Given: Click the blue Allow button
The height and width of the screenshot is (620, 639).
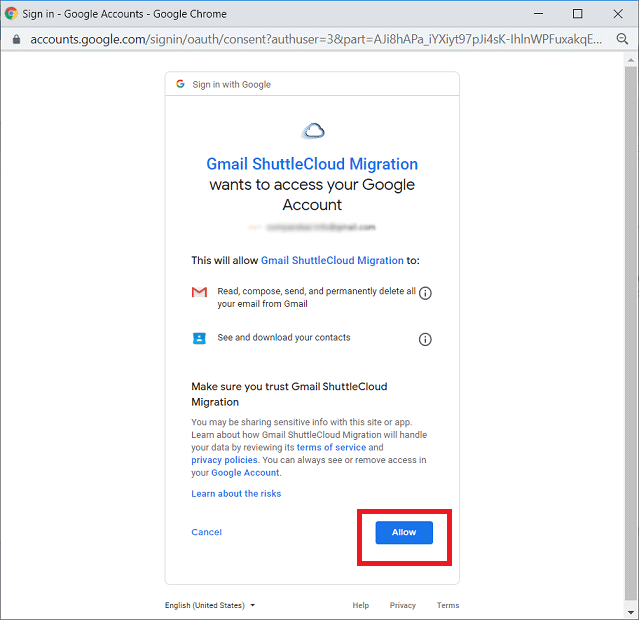Looking at the screenshot, I should pyautogui.click(x=404, y=532).
